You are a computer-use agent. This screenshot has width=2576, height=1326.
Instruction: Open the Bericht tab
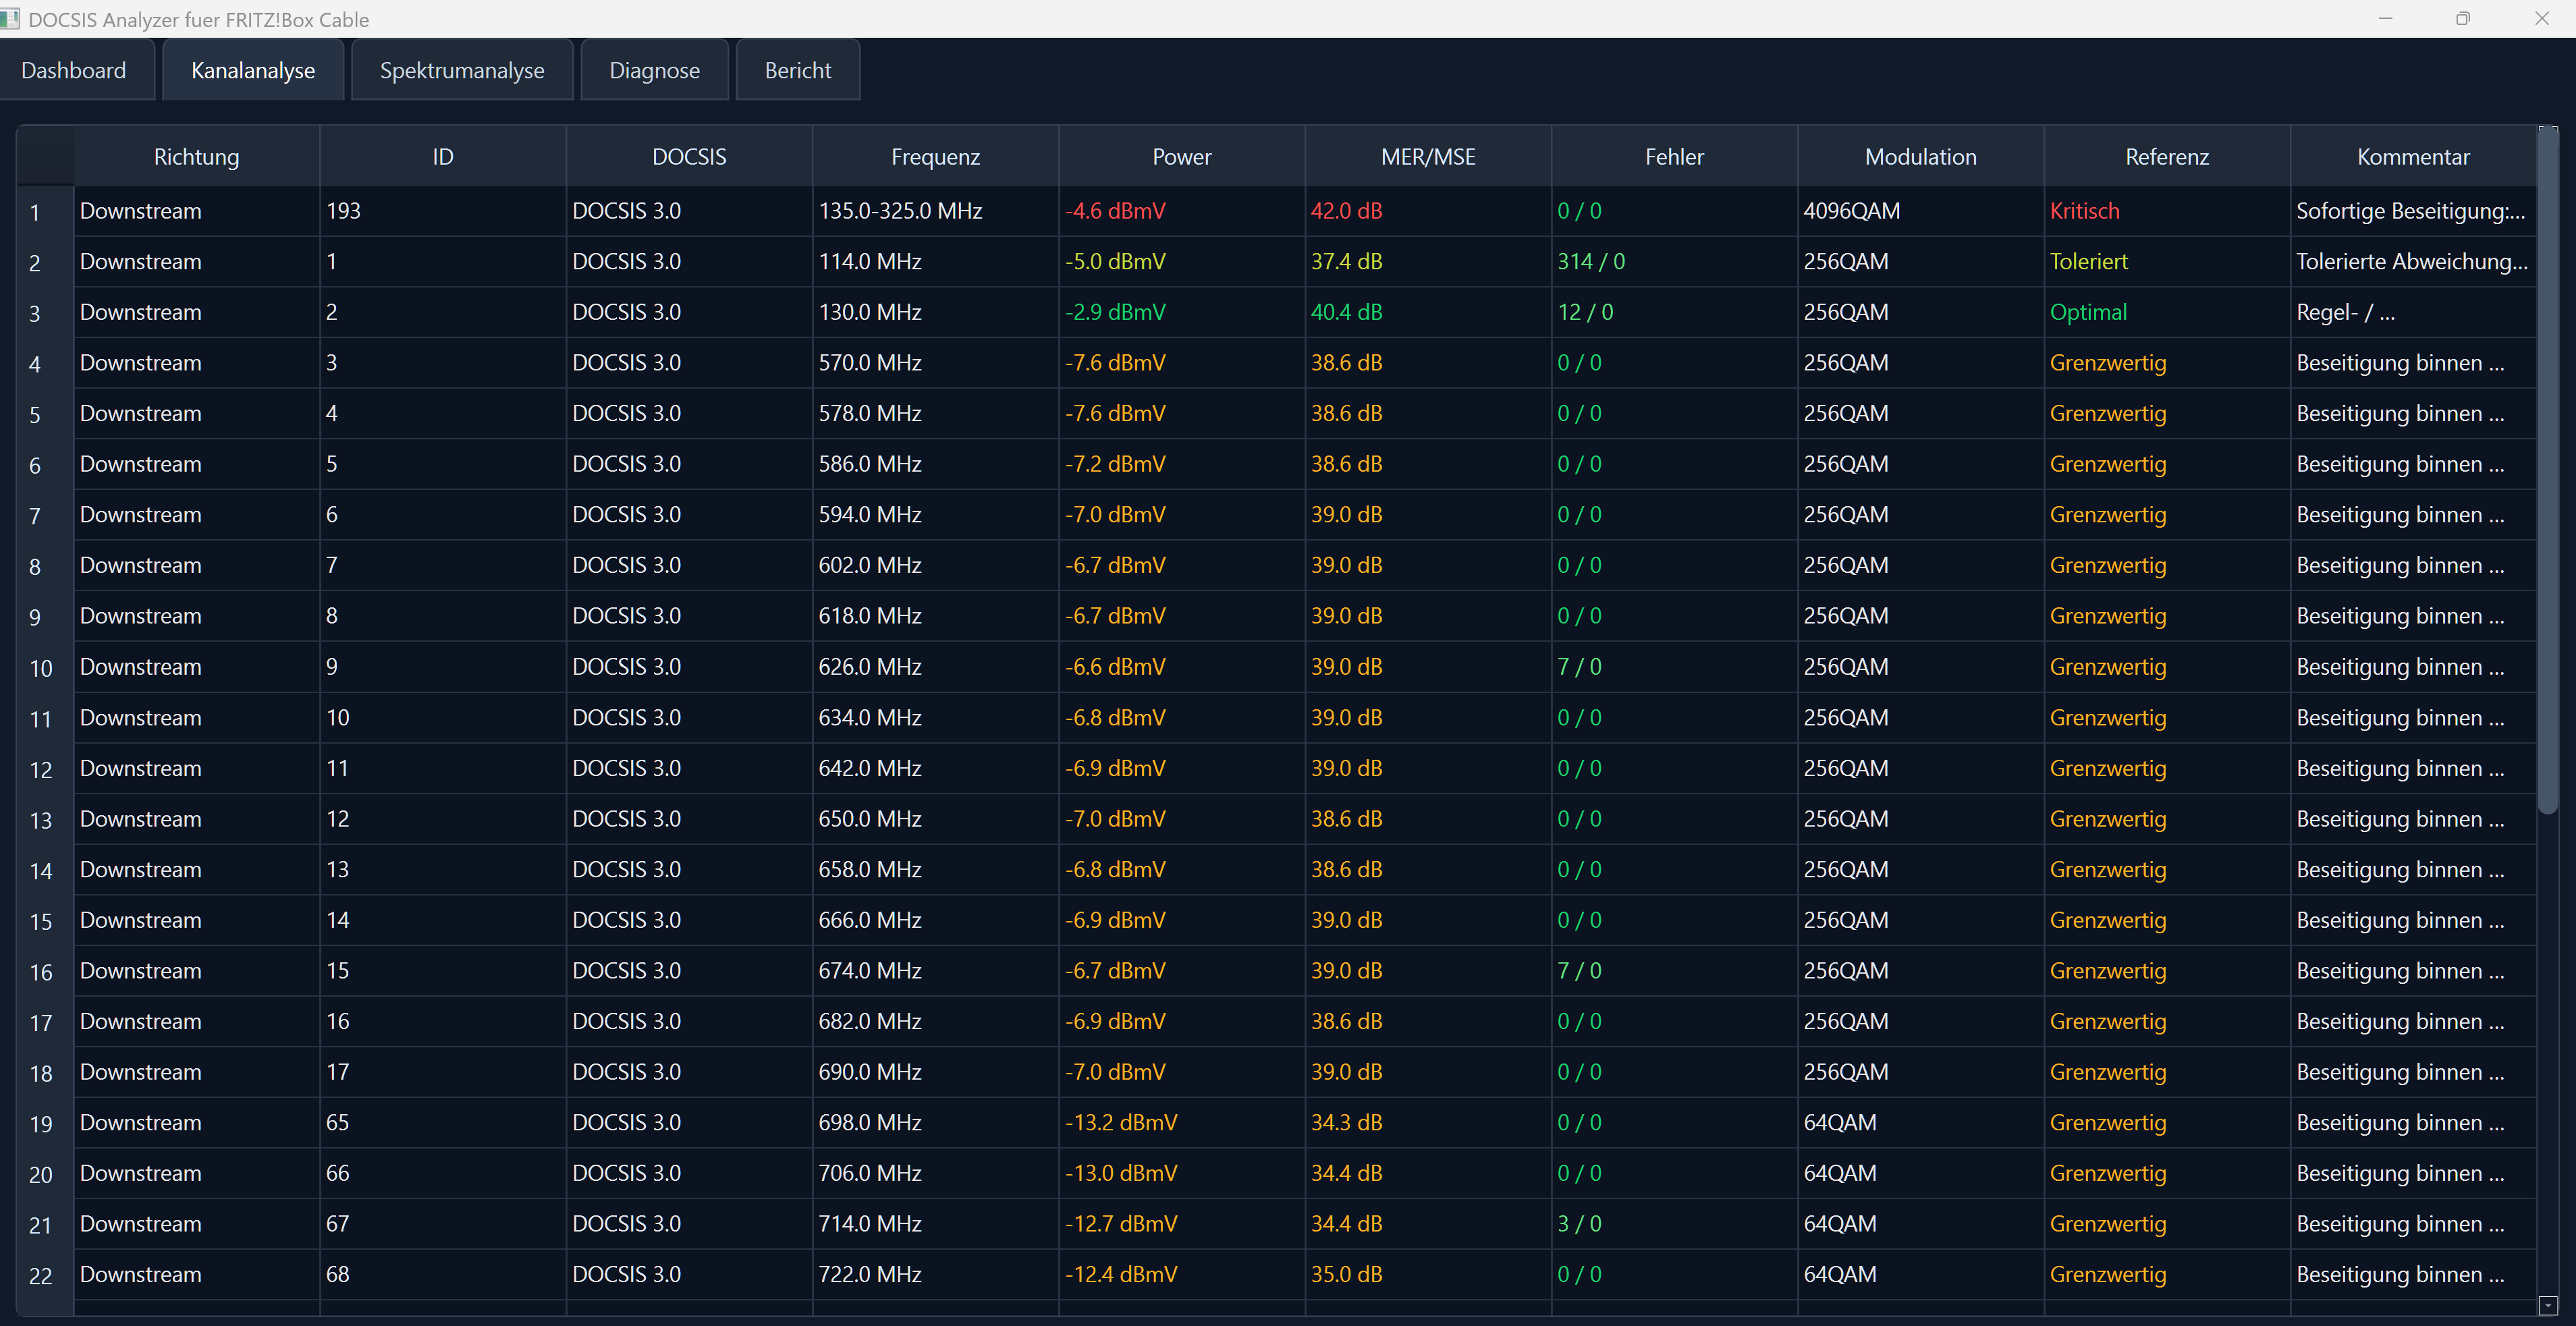coord(798,70)
